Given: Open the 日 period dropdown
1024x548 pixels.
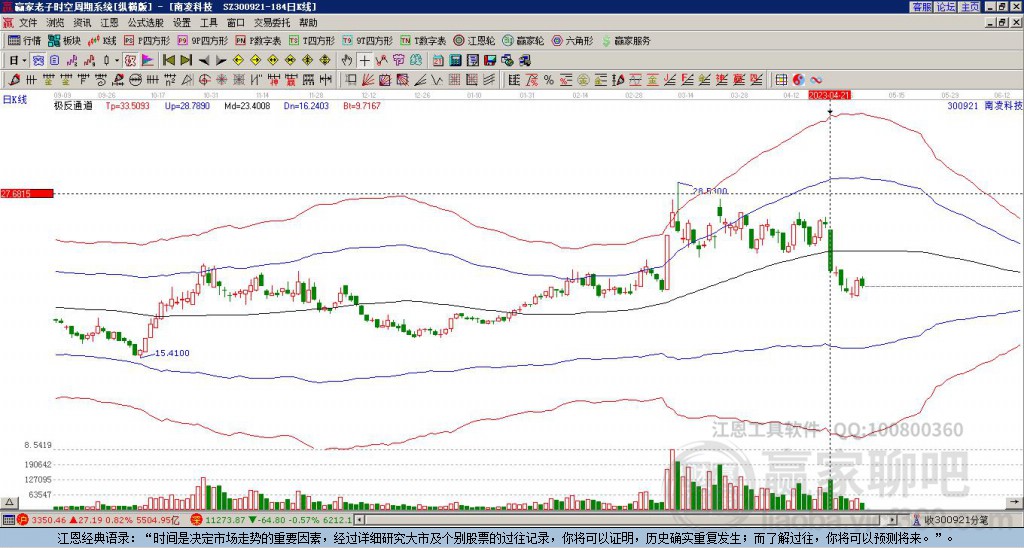Looking at the screenshot, I should coord(18,61).
